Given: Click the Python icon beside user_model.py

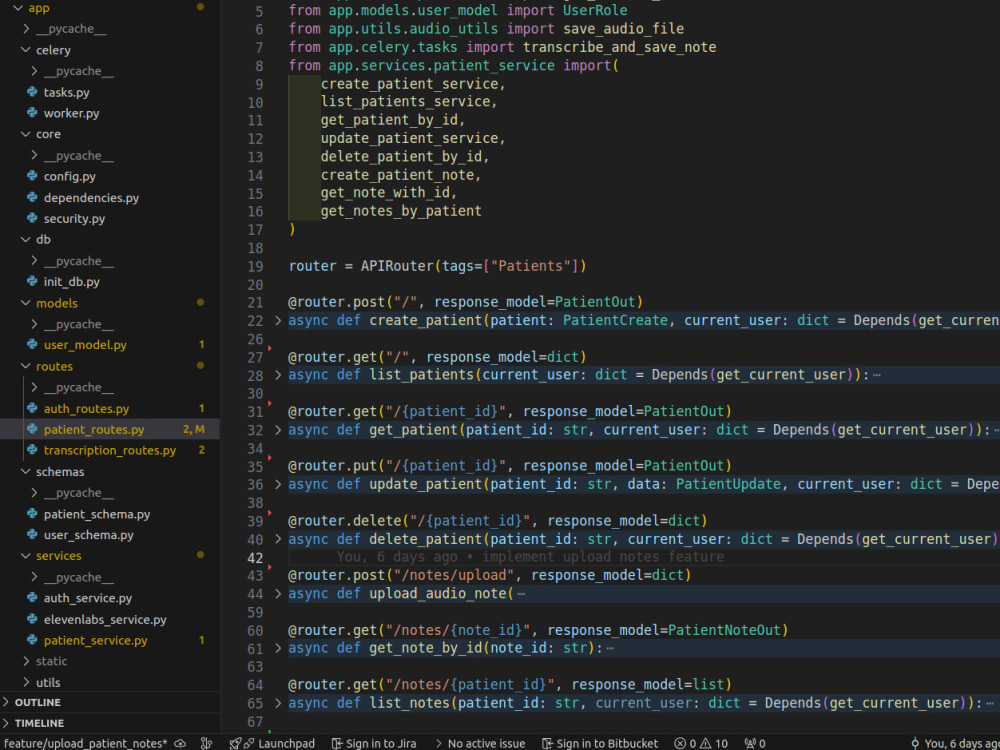Looking at the screenshot, I should tap(32, 344).
